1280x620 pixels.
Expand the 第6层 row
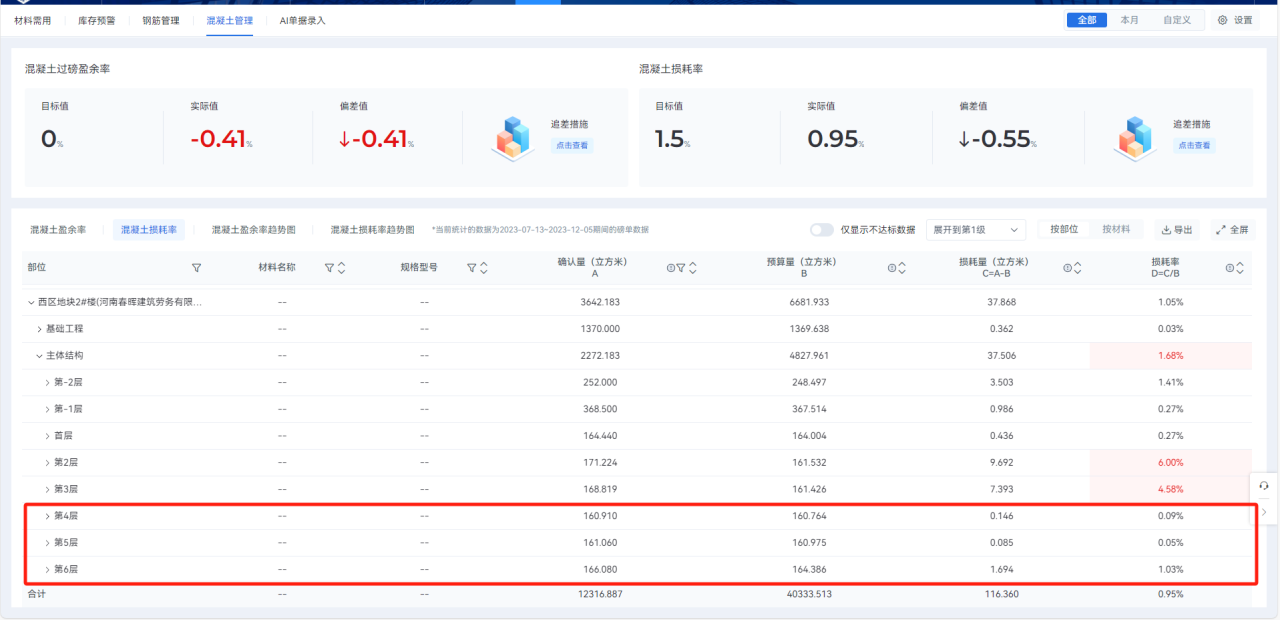click(x=47, y=569)
